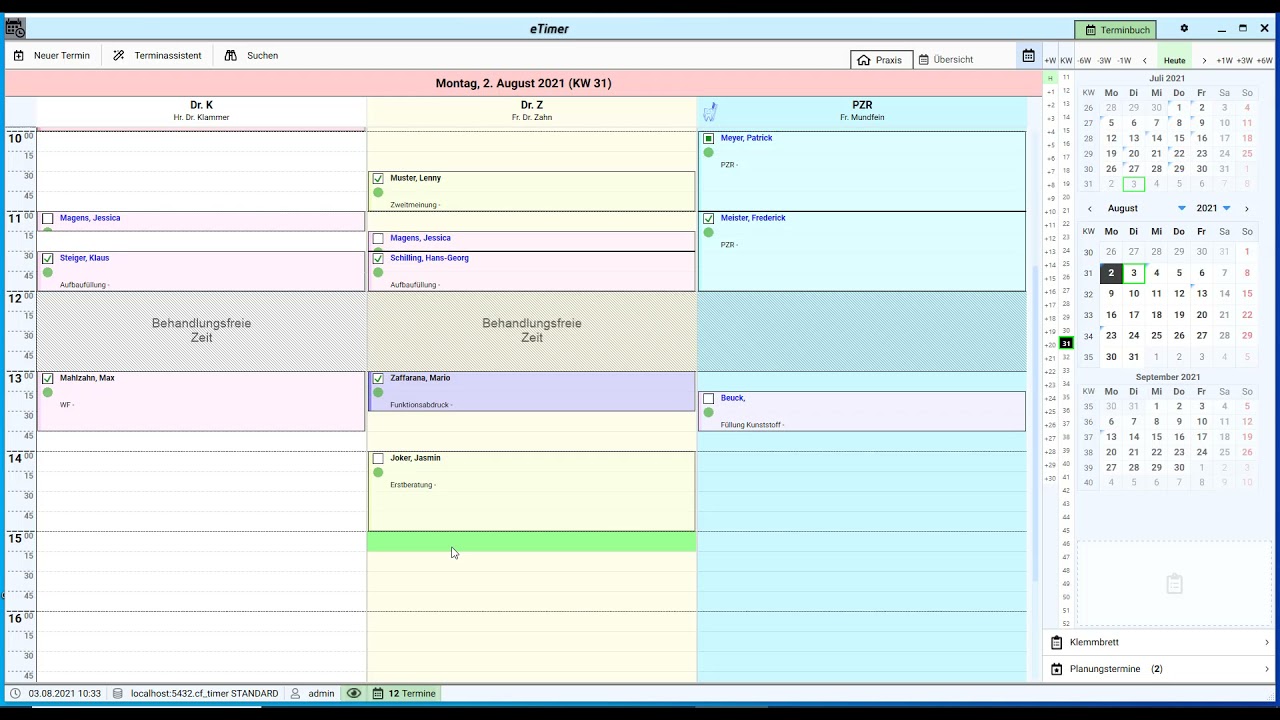Open the month dropdown next to August
Image resolution: width=1280 pixels, height=720 pixels.
click(x=1181, y=209)
